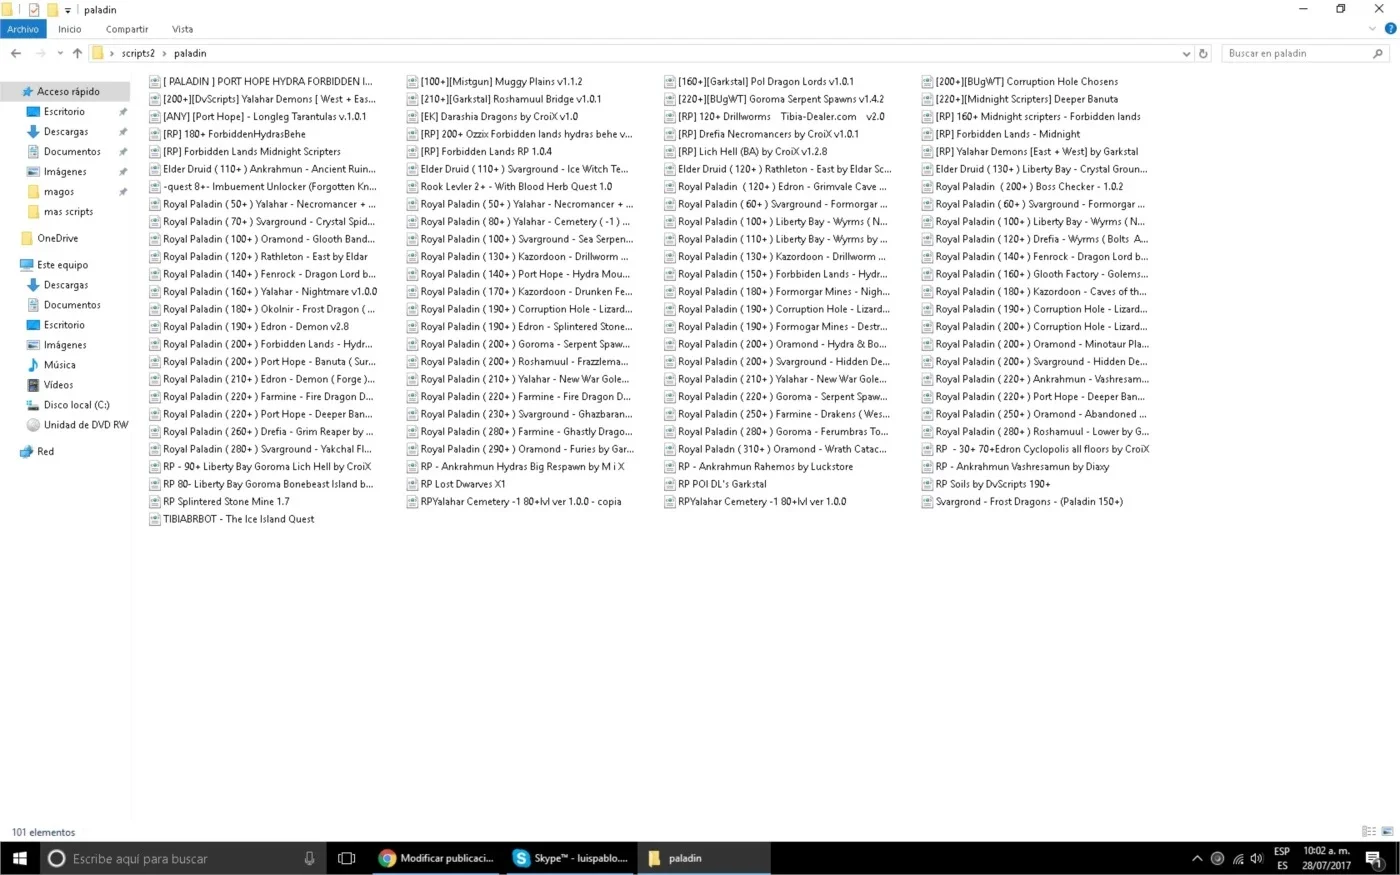
Task: Open Skype from the taskbar
Action: pyautogui.click(x=570, y=858)
